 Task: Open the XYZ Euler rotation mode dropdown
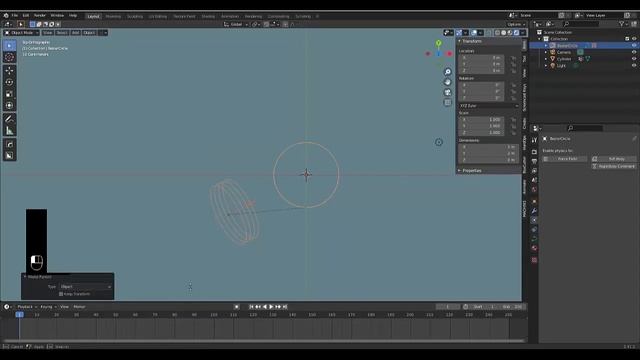[x=489, y=106]
